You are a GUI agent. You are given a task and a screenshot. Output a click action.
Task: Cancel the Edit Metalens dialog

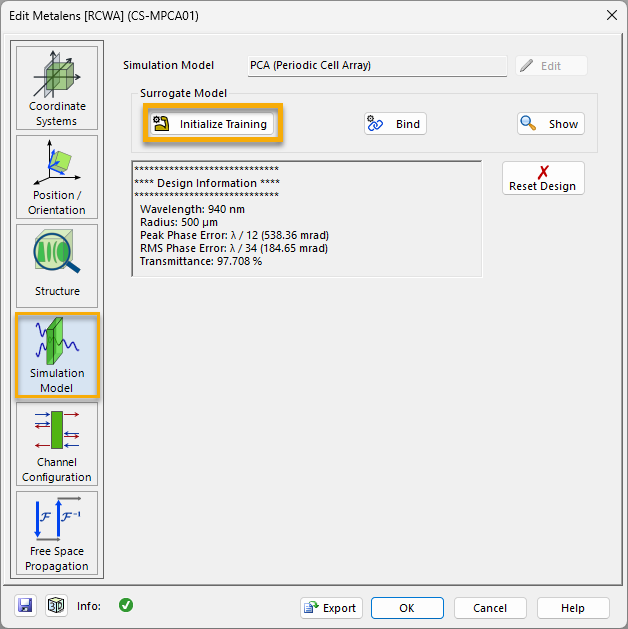(490, 608)
